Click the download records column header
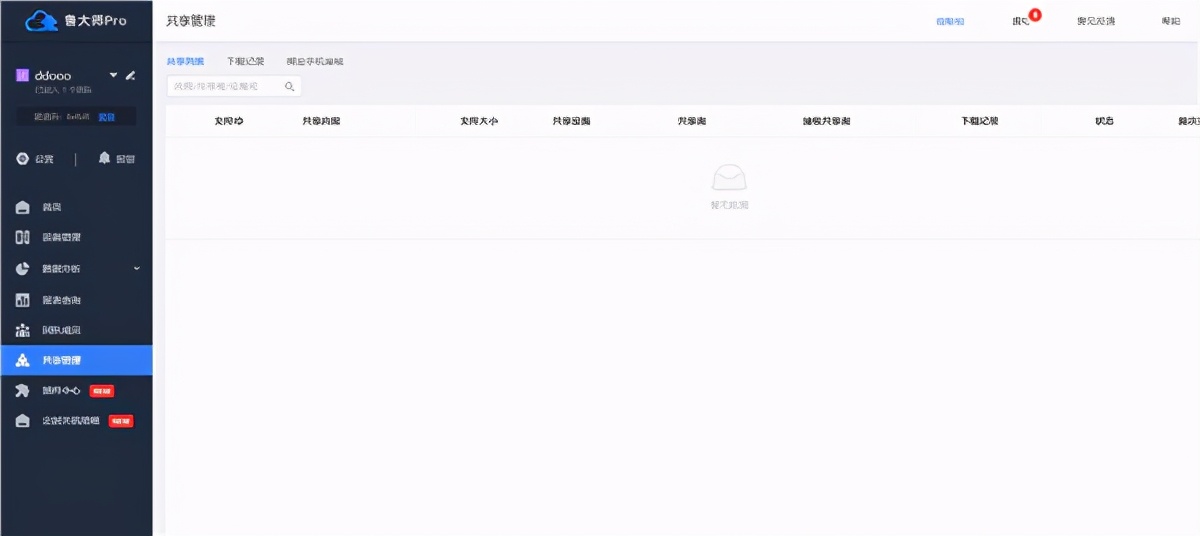This screenshot has width=1200, height=536. point(979,121)
